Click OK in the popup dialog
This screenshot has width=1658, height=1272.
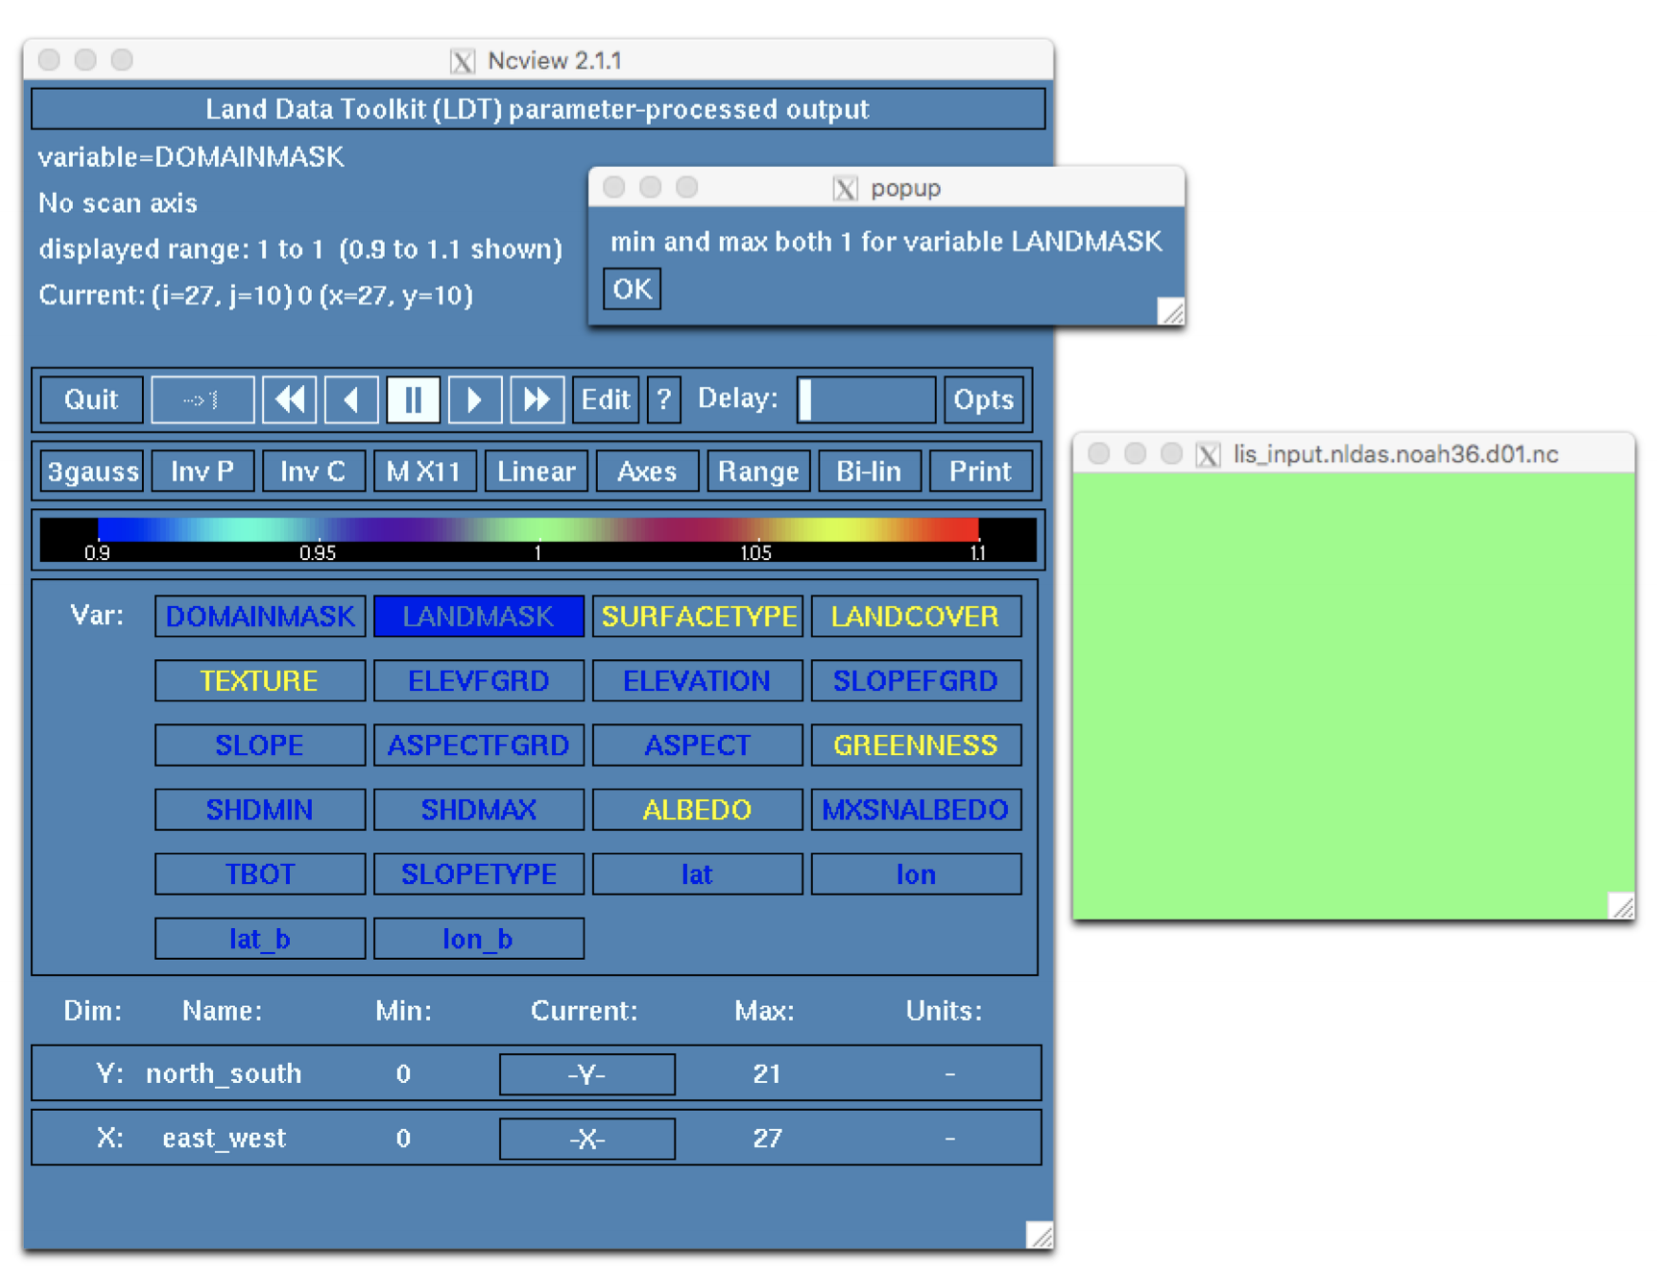[x=632, y=289]
